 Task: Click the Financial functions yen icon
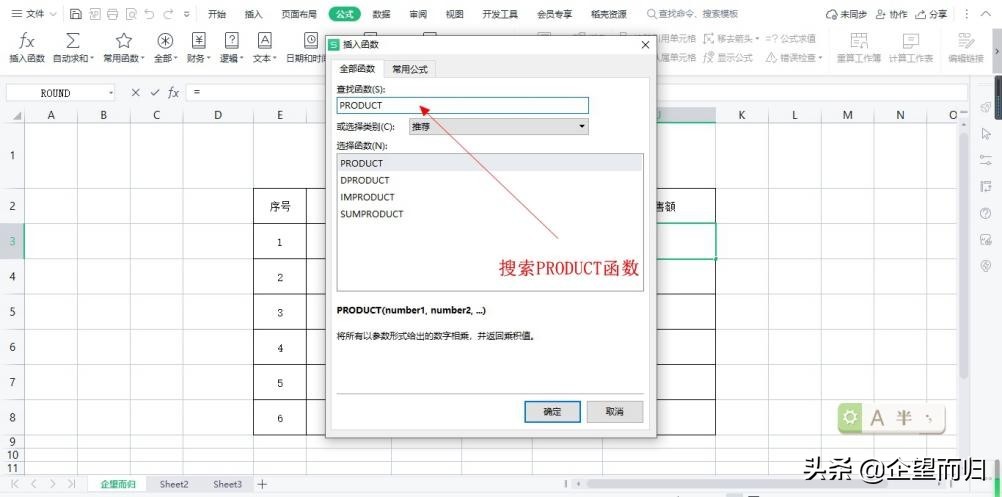pyautogui.click(x=198, y=41)
